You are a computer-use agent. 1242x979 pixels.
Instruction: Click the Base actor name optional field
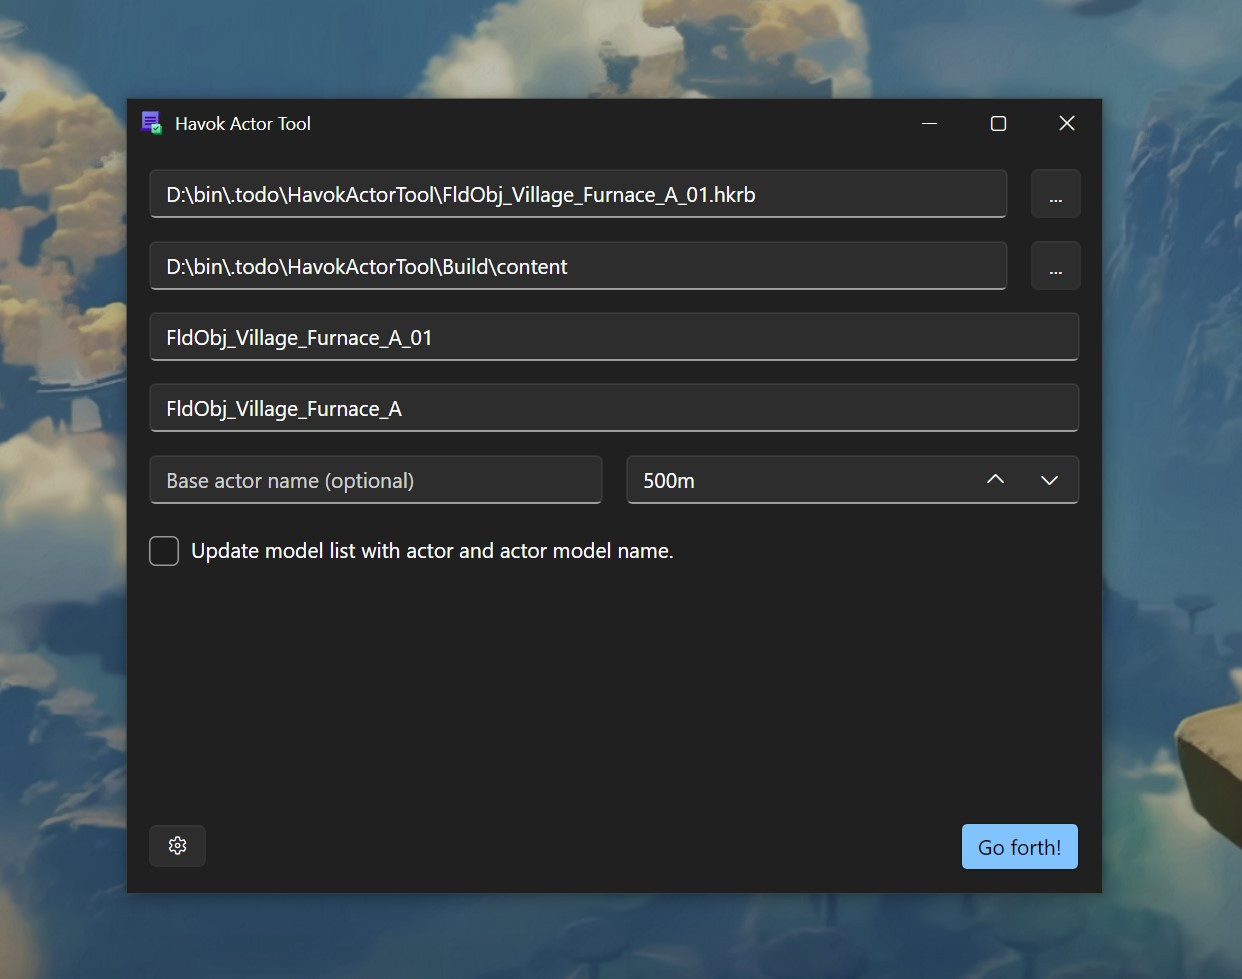click(x=375, y=480)
